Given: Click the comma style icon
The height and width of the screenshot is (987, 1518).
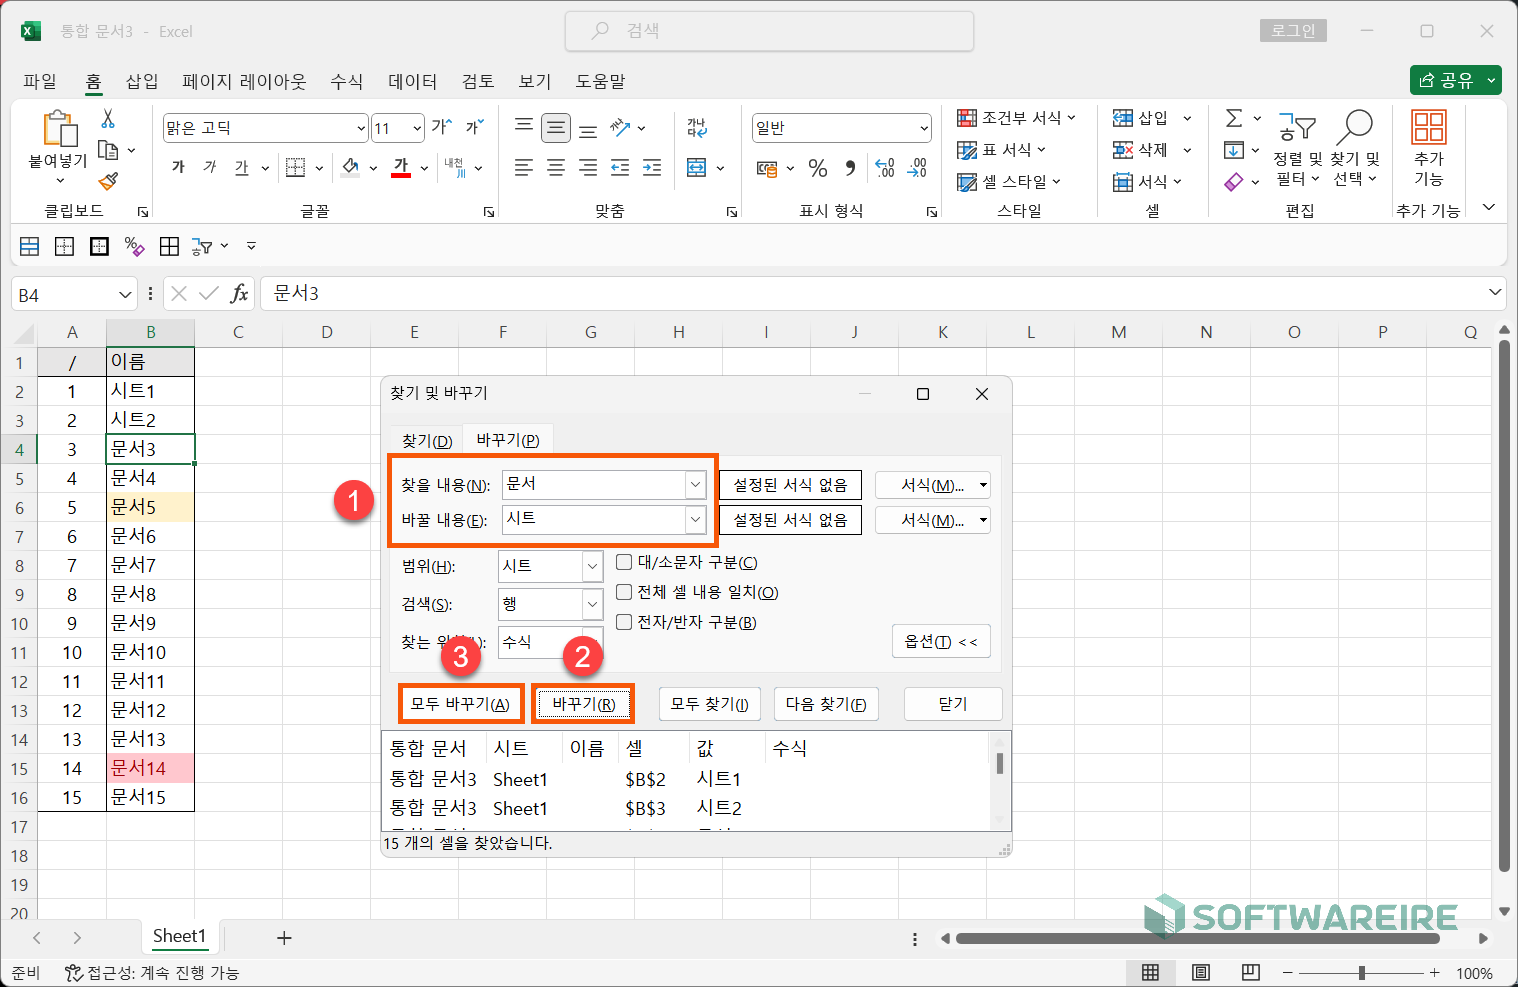Looking at the screenshot, I should click(x=850, y=168).
